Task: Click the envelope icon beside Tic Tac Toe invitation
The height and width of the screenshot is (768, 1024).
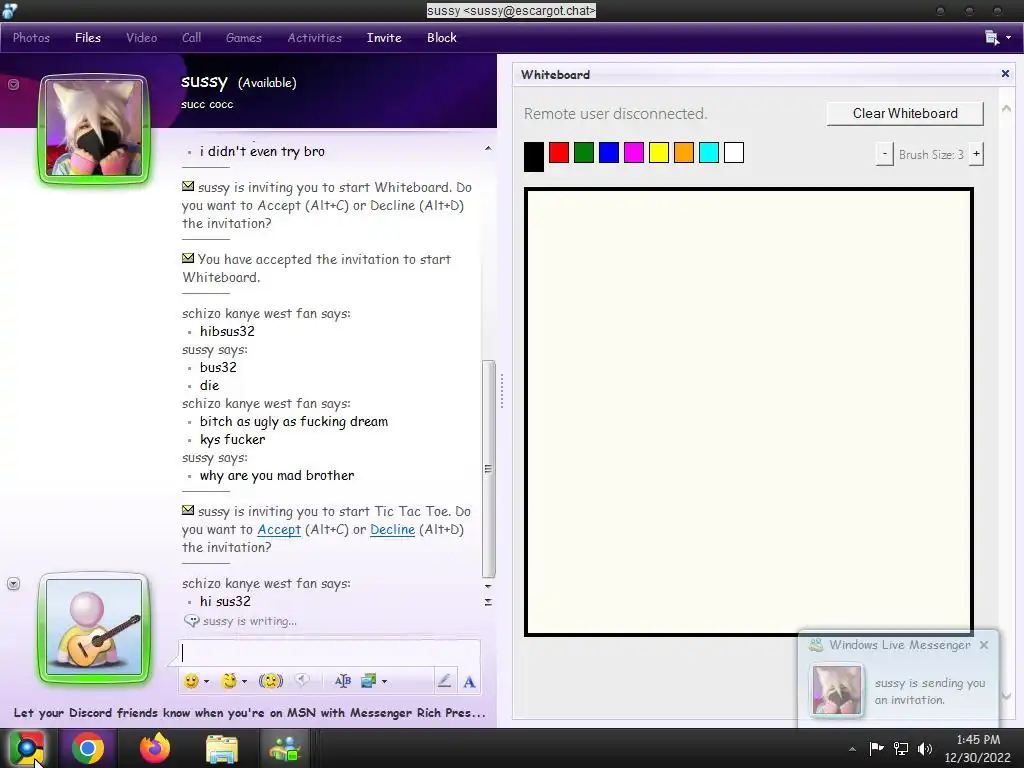Action: coord(188,510)
